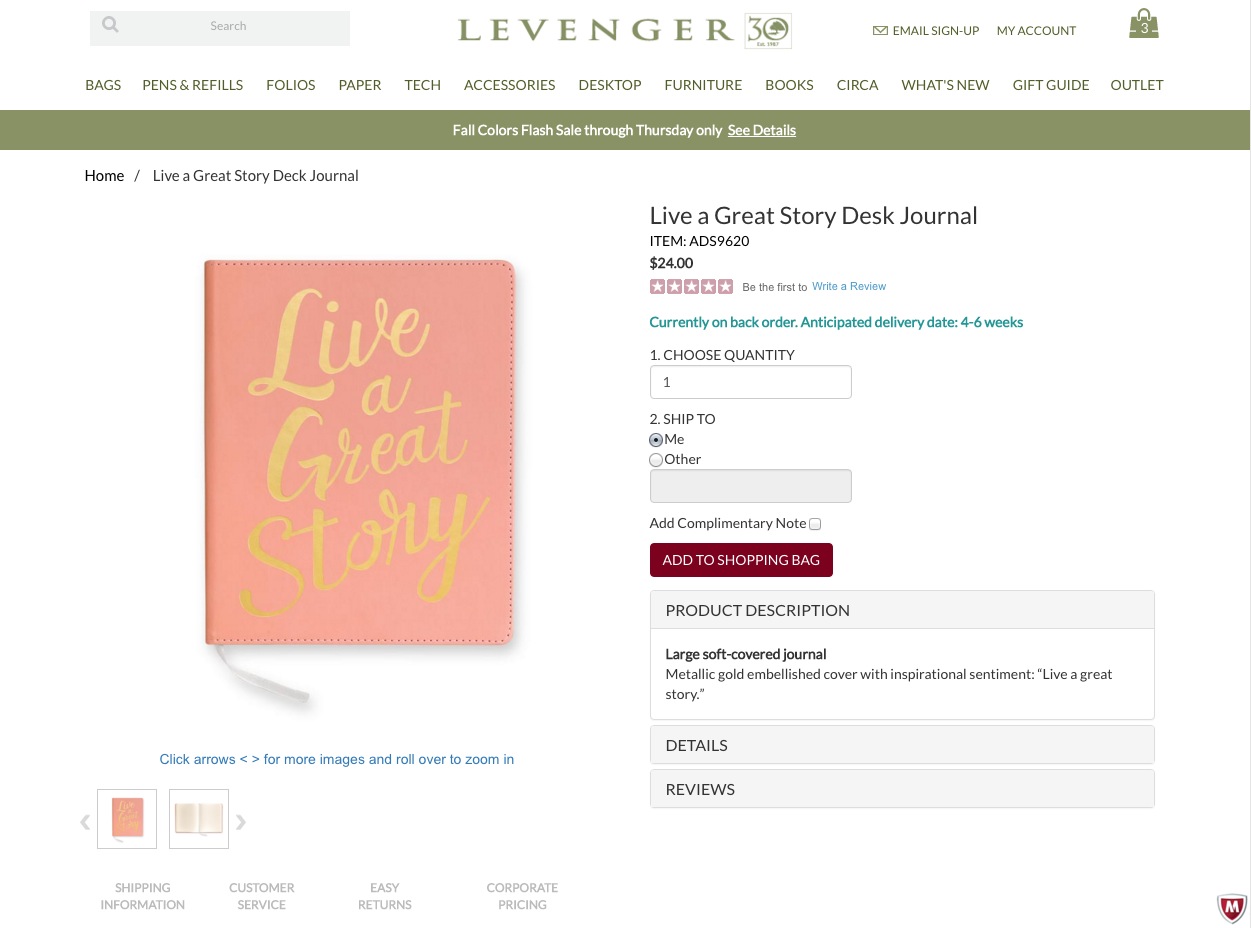This screenshot has width=1251, height=928.
Task: Click the Choose Quantity input field
Action: [x=750, y=382]
